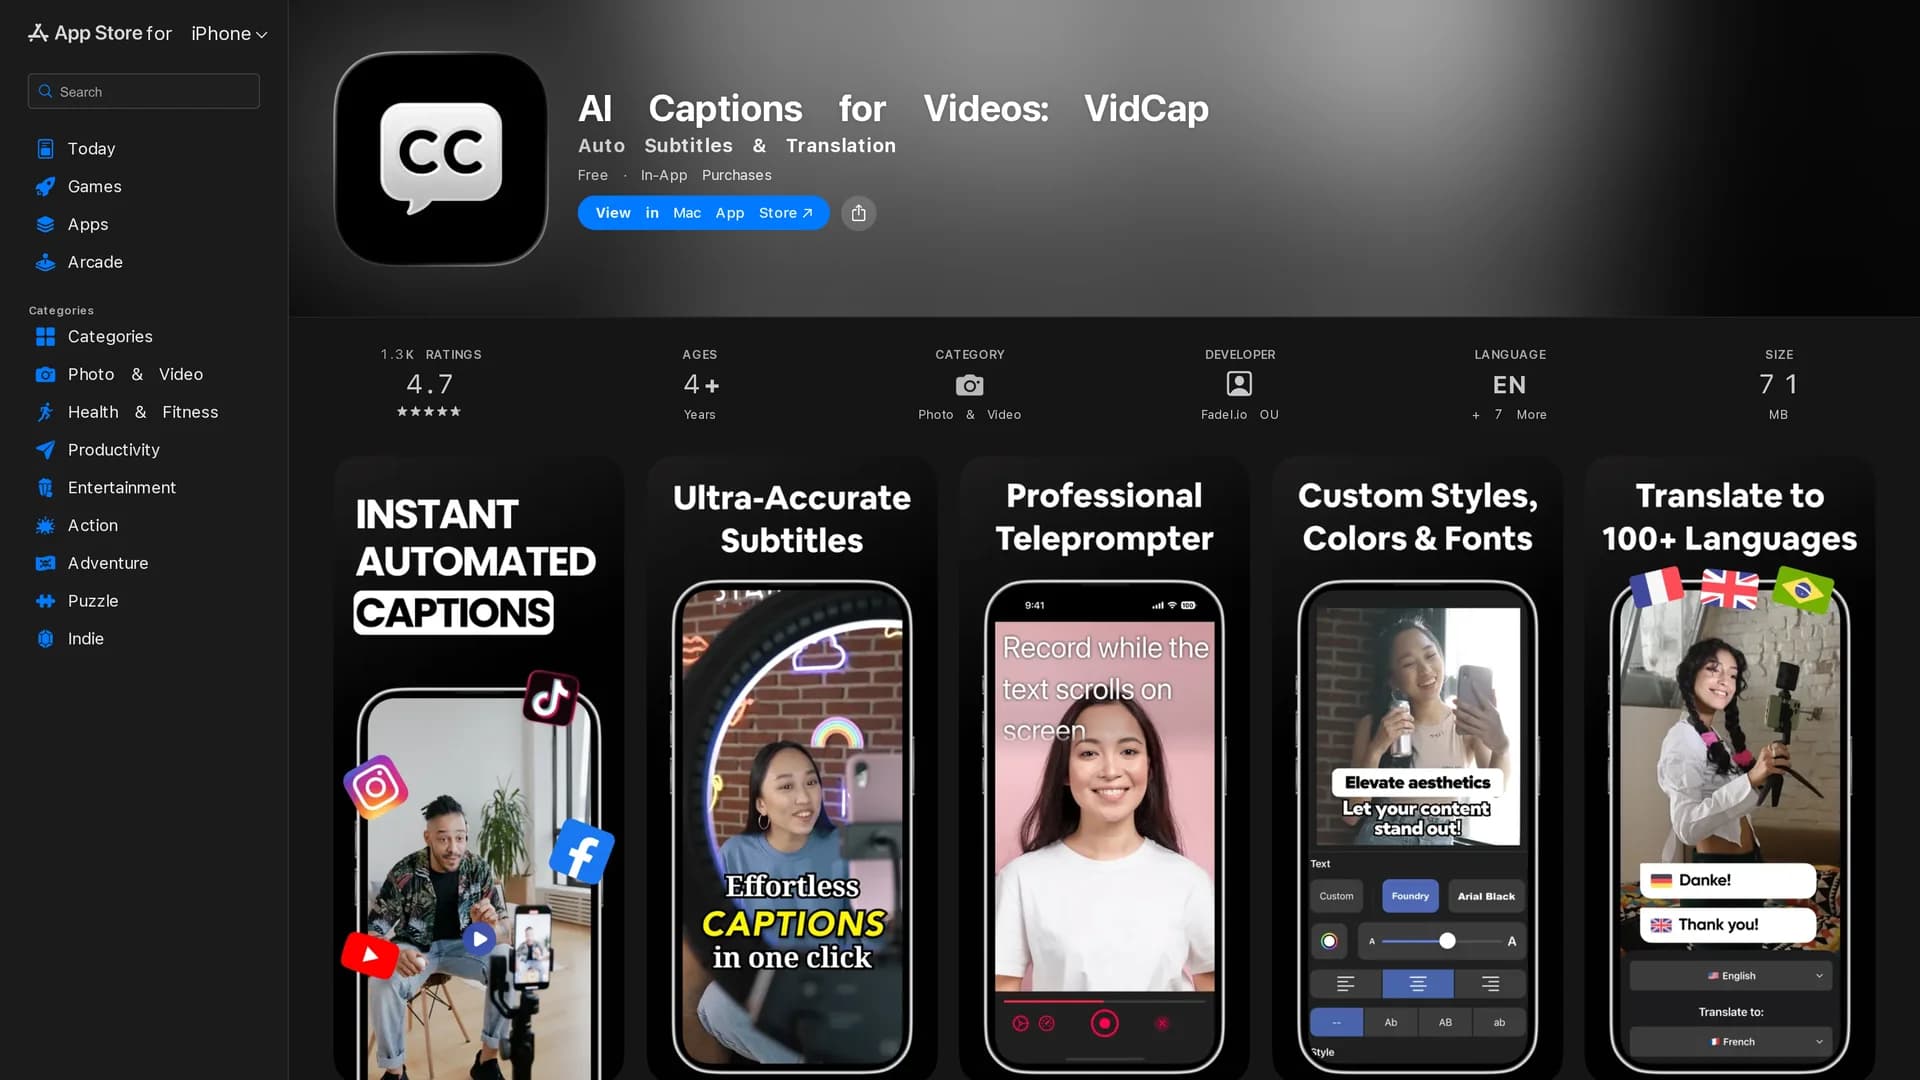Open Productivity paper plane icon
1920x1080 pixels.
pyautogui.click(x=45, y=450)
